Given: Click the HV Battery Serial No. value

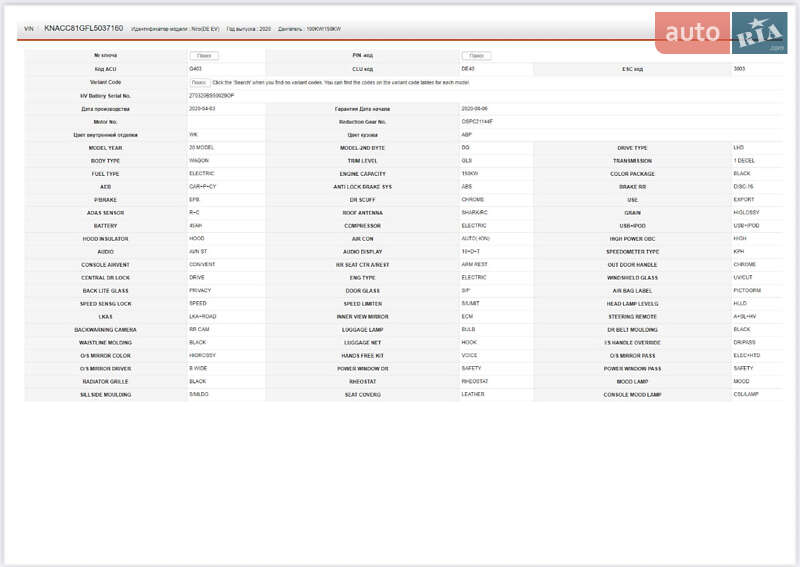Looking at the screenshot, I should click(211, 95).
